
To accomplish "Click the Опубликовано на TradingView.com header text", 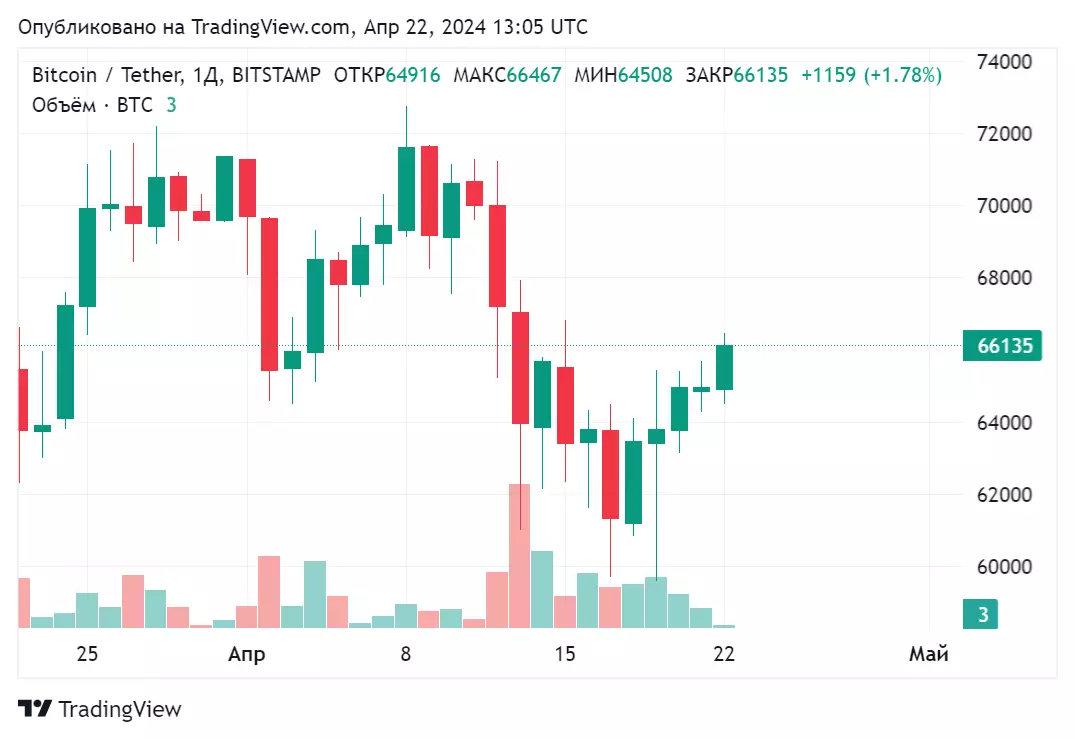I will (x=303, y=27).
